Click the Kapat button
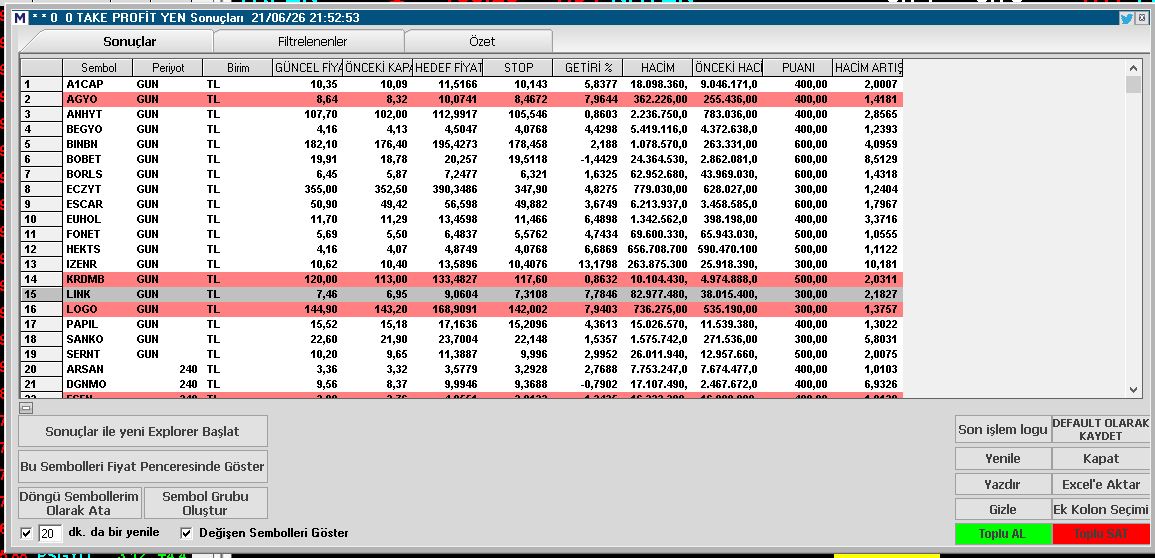The height and width of the screenshot is (558, 1155). click(x=1100, y=459)
